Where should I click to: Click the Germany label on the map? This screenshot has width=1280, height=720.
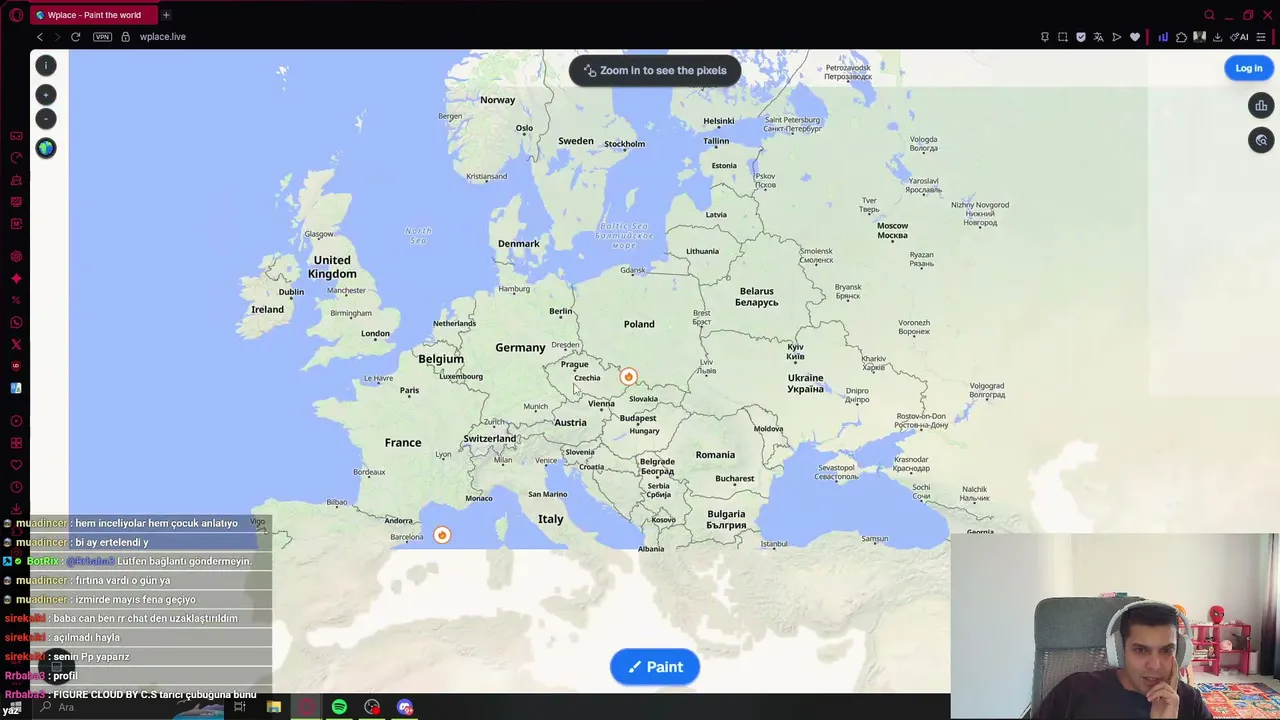tap(520, 348)
